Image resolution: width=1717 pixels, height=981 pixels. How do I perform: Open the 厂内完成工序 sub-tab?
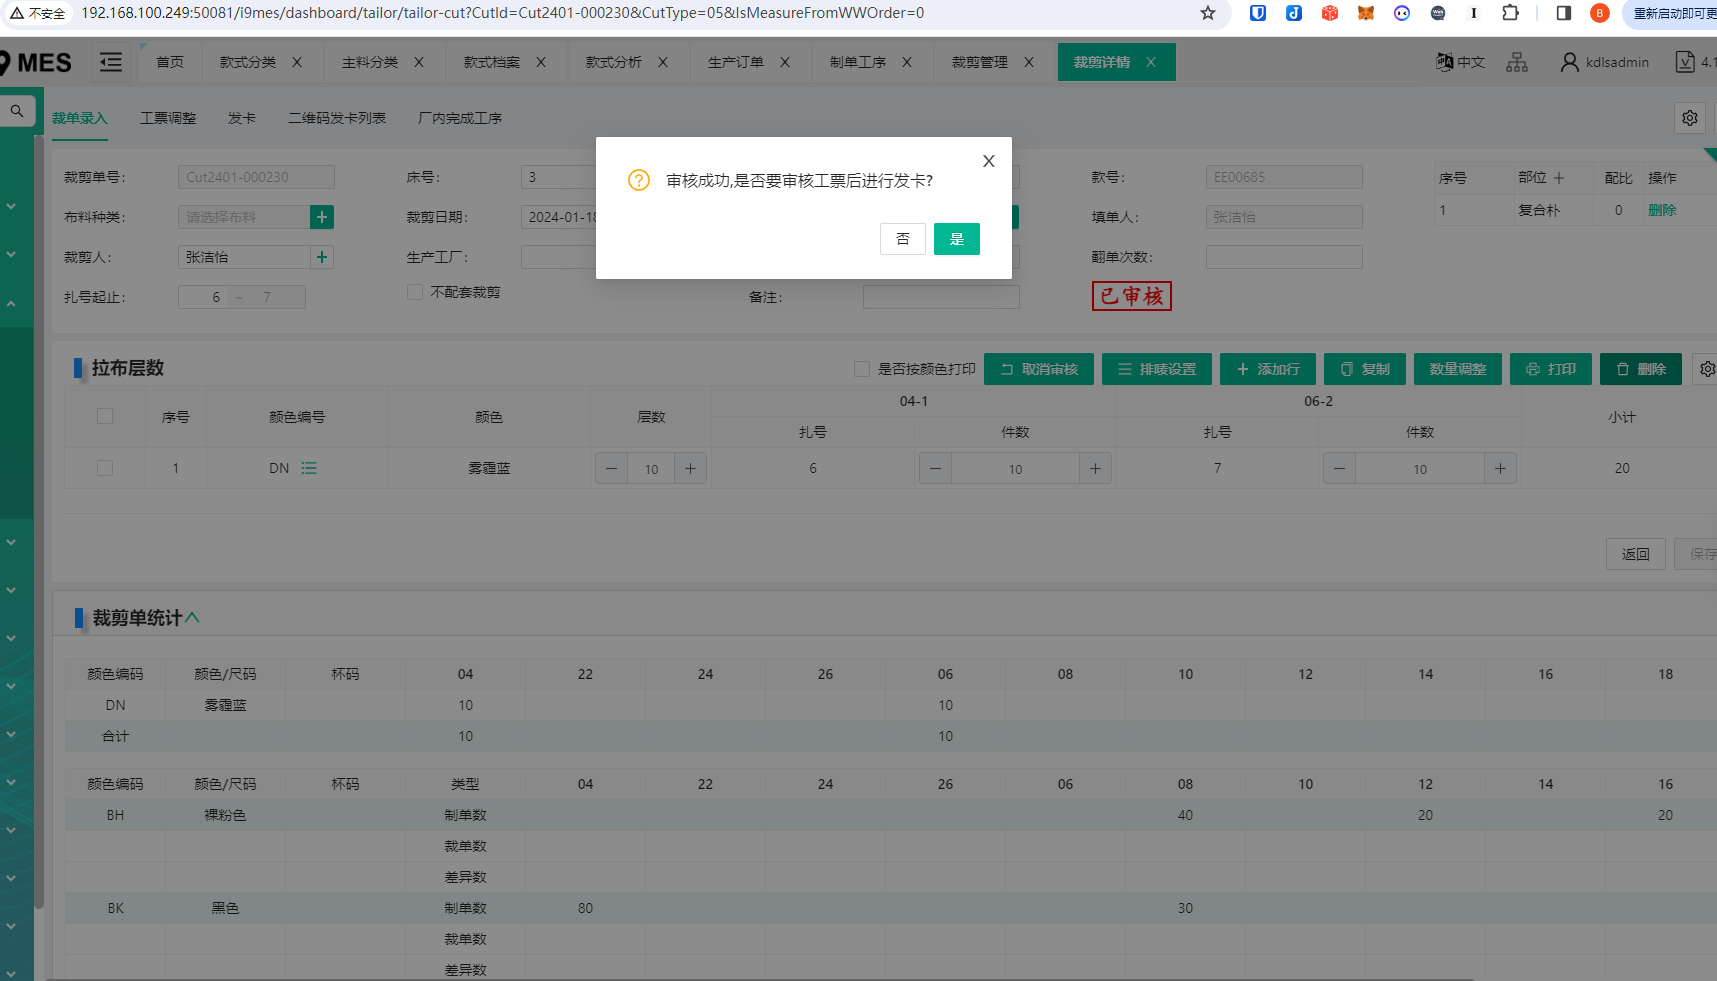click(x=460, y=118)
